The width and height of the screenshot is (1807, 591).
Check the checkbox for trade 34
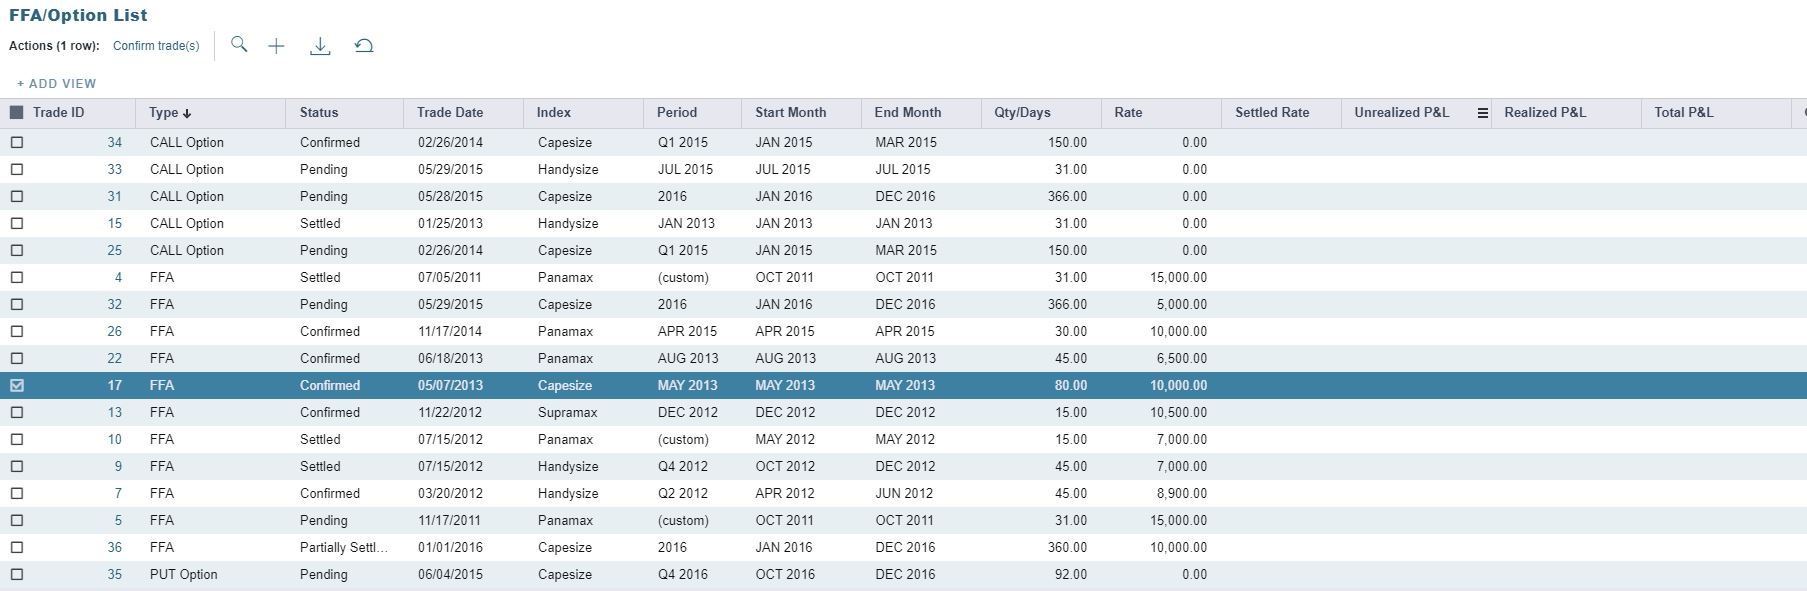17,142
